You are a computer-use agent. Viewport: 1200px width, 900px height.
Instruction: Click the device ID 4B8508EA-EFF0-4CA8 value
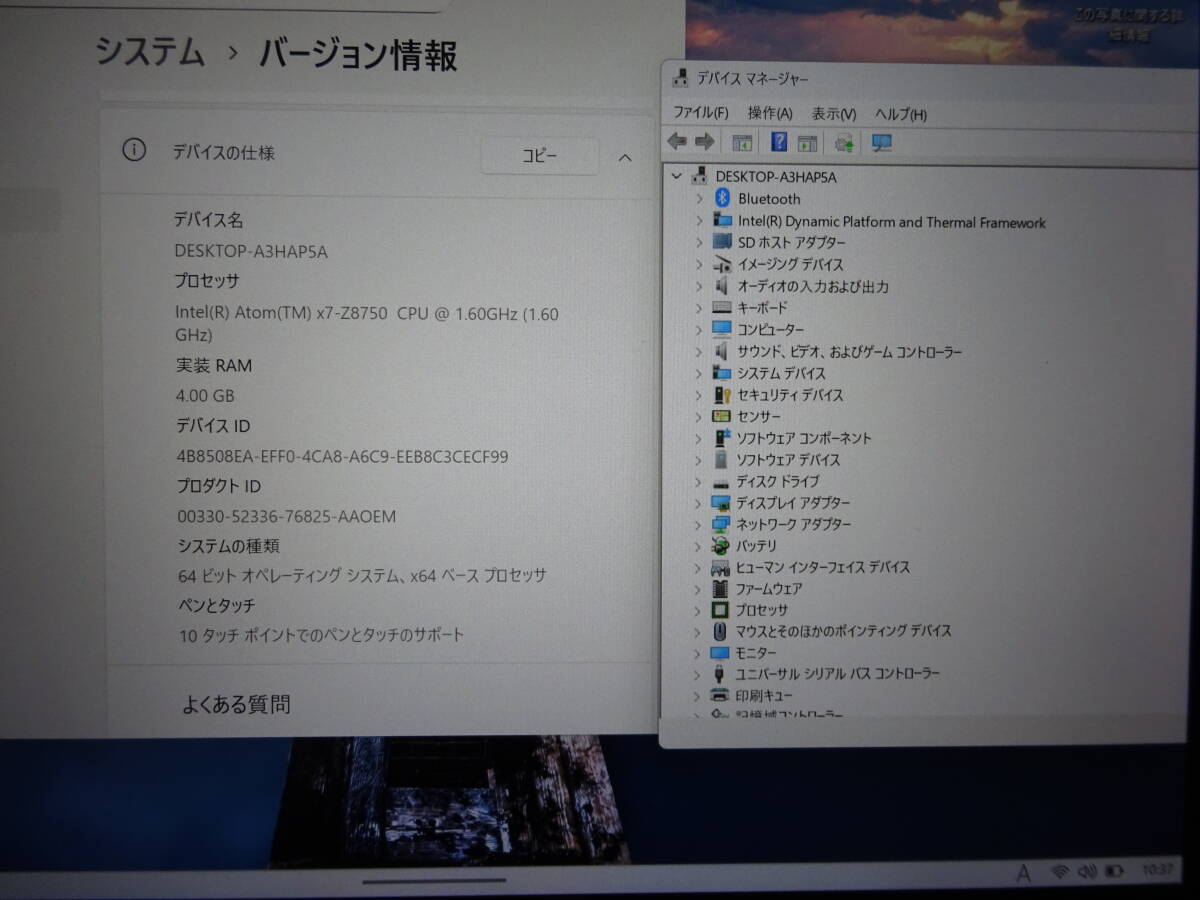(x=342, y=457)
